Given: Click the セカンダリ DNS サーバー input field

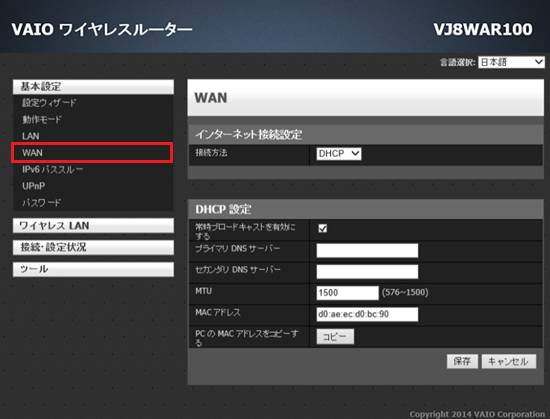Looking at the screenshot, I should click(x=367, y=271).
